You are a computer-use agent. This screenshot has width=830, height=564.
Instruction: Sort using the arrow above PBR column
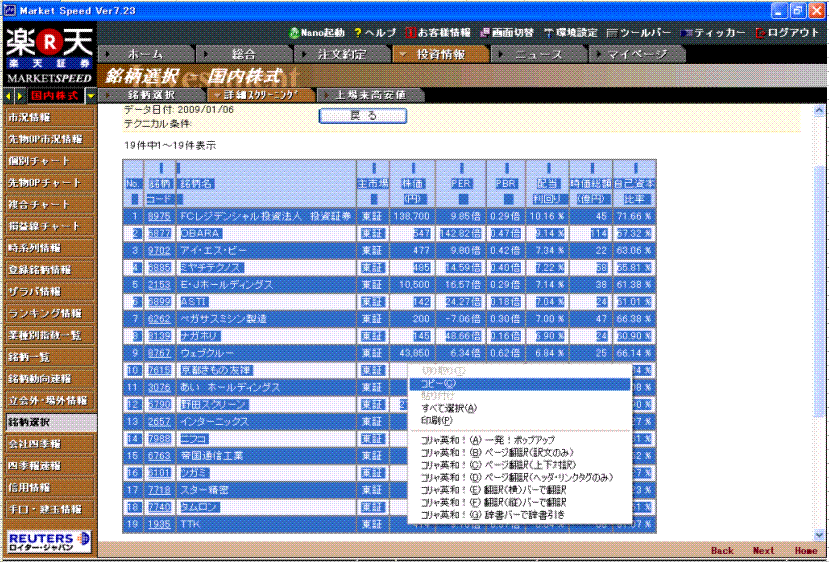507,168
